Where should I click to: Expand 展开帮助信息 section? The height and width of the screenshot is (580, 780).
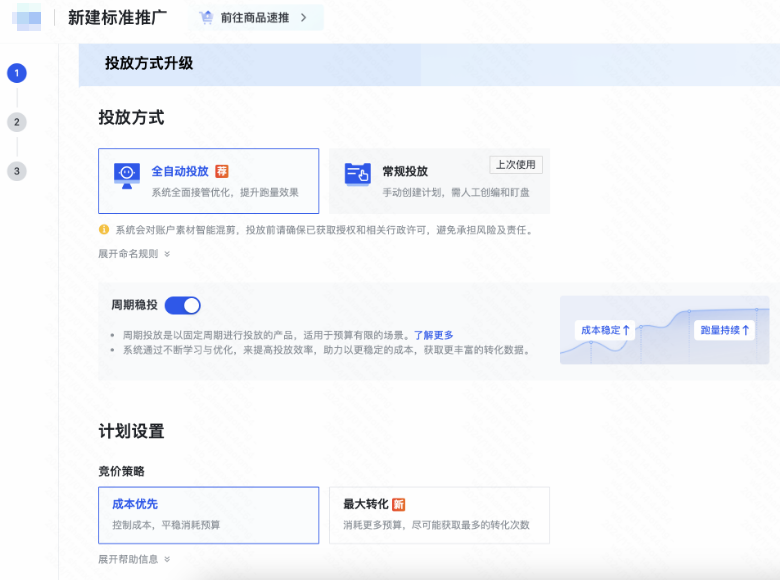[x=134, y=559]
